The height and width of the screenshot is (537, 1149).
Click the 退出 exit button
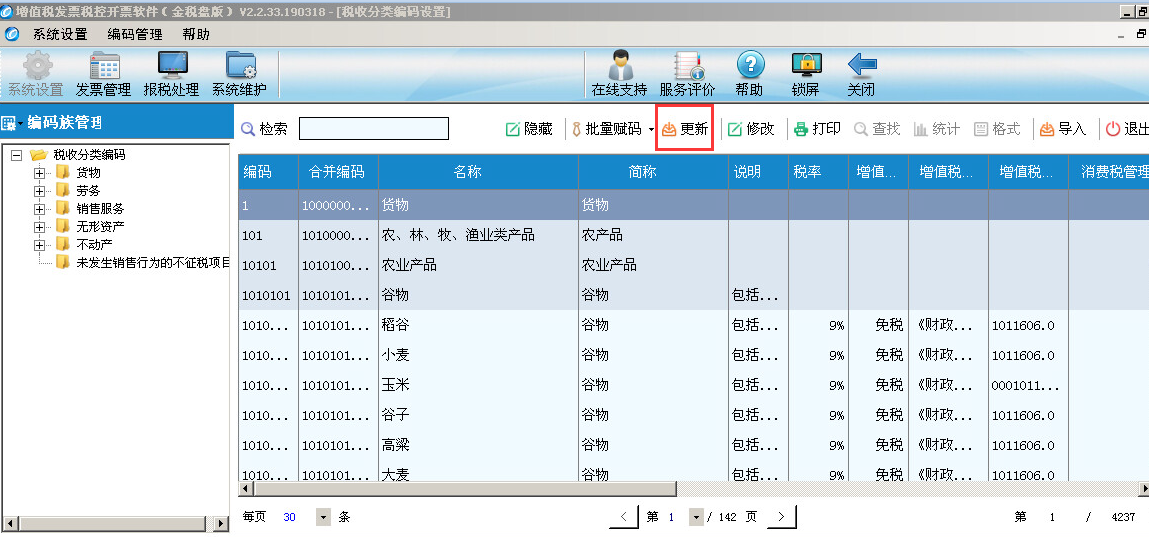click(x=1127, y=129)
